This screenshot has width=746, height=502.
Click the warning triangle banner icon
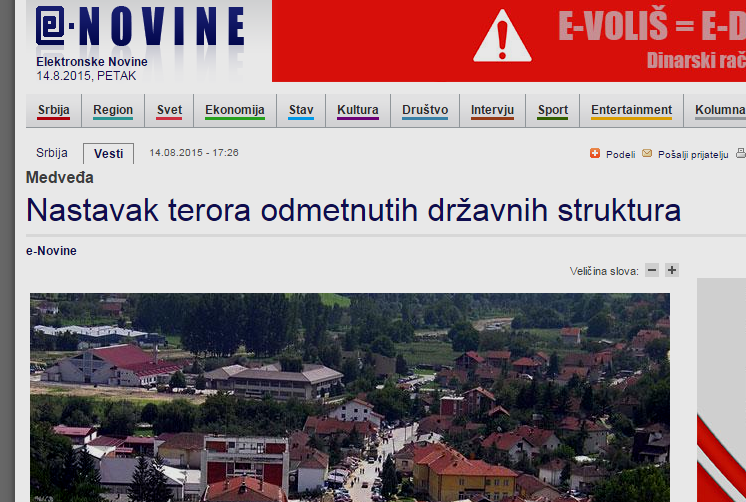[x=502, y=37]
